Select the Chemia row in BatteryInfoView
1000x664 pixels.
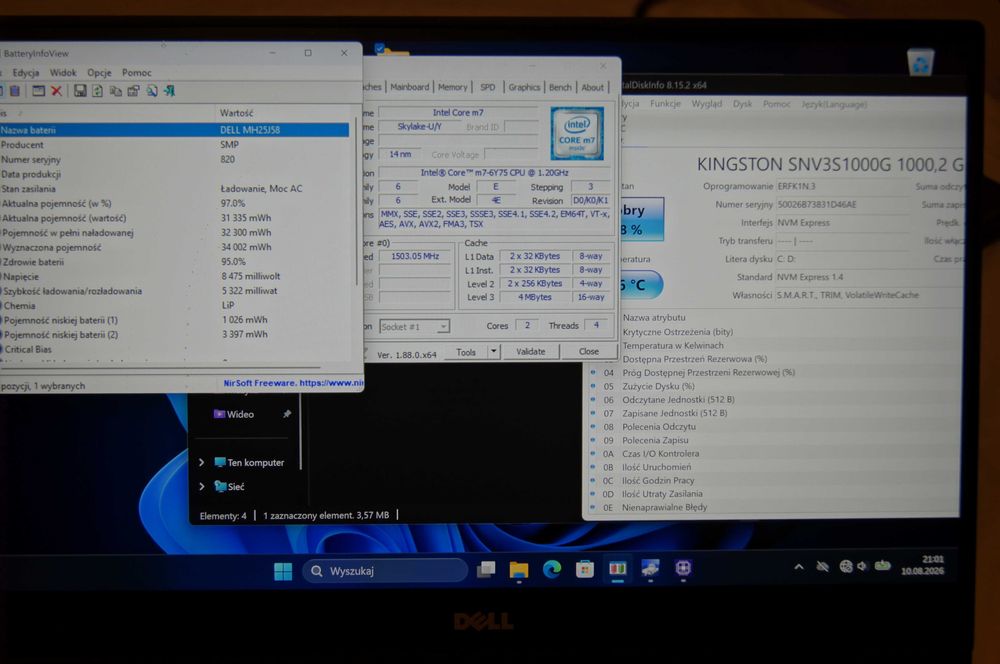click(x=174, y=305)
